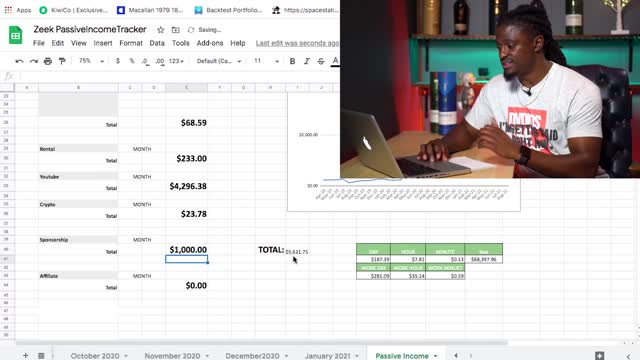Star the Zeek PassiveIncomeTracker document
The image size is (640, 360).
160,30
